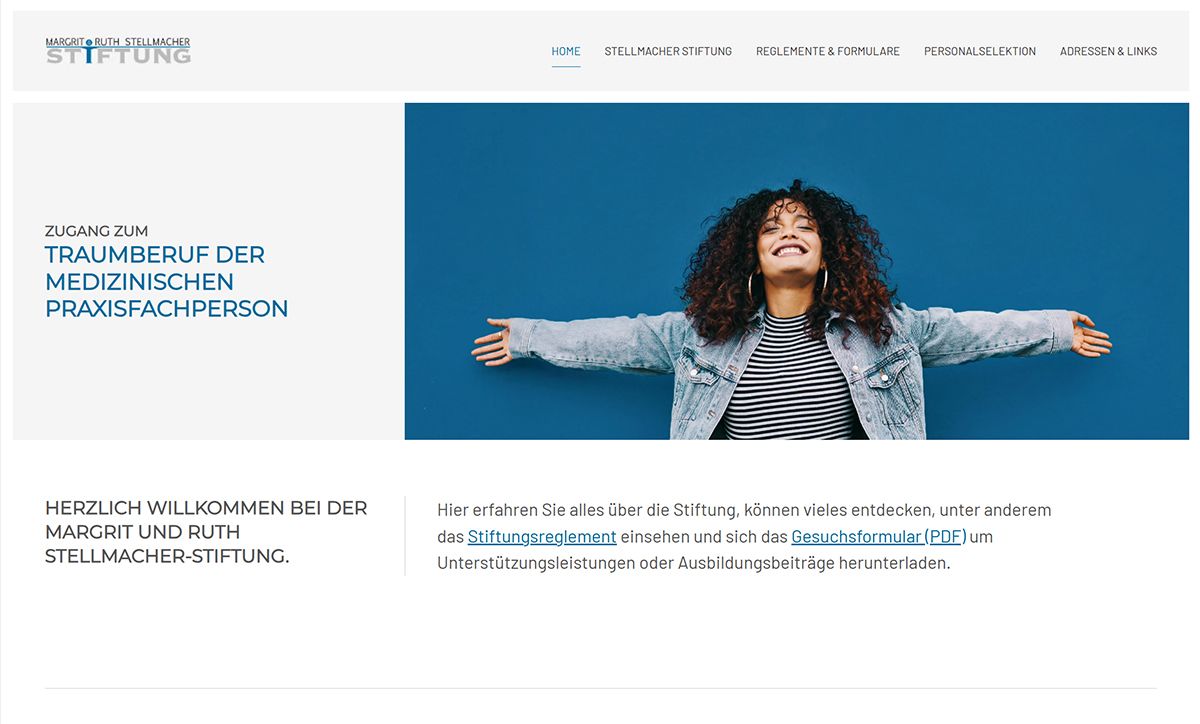Click the woman's outstretched hand on the right

click(x=1090, y=335)
